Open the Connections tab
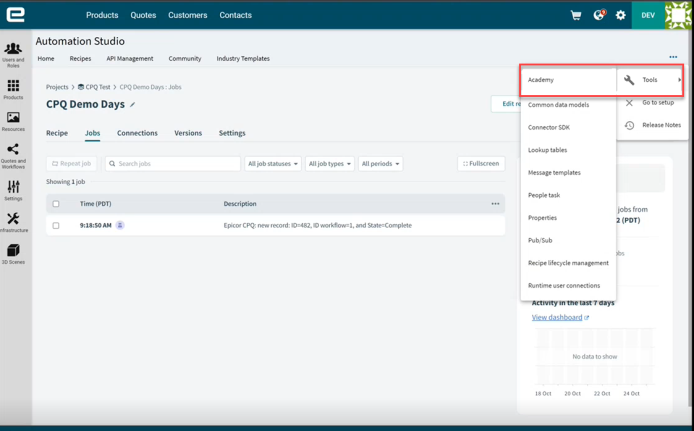Screen dimensions: 694x431 point(137,133)
